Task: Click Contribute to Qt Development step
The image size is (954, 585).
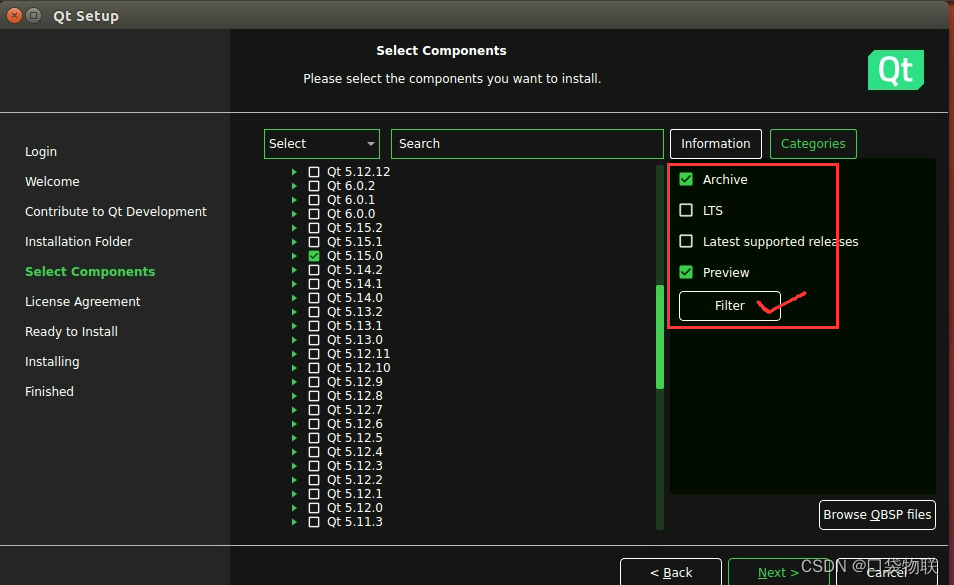Action: (116, 212)
